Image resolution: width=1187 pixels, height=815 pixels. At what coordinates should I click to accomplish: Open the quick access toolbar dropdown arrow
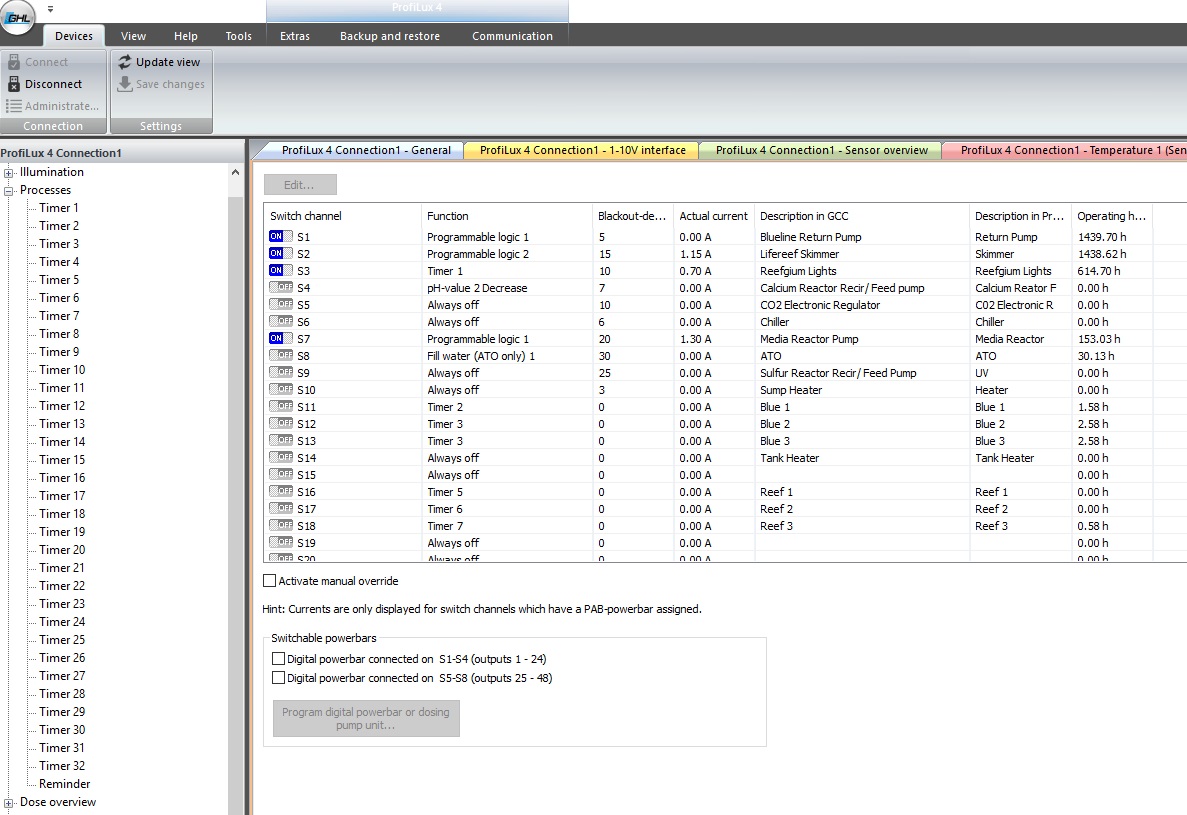tap(50, 9)
